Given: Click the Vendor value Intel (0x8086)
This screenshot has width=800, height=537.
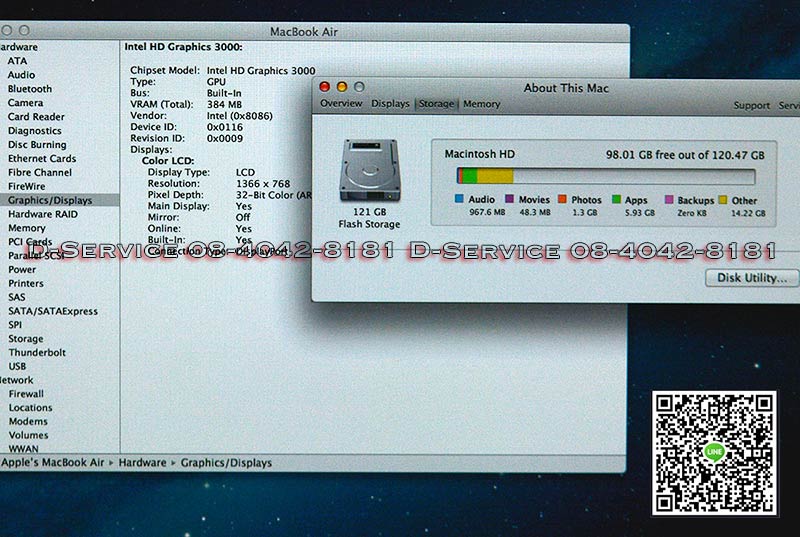Looking at the screenshot, I should pos(239,116).
